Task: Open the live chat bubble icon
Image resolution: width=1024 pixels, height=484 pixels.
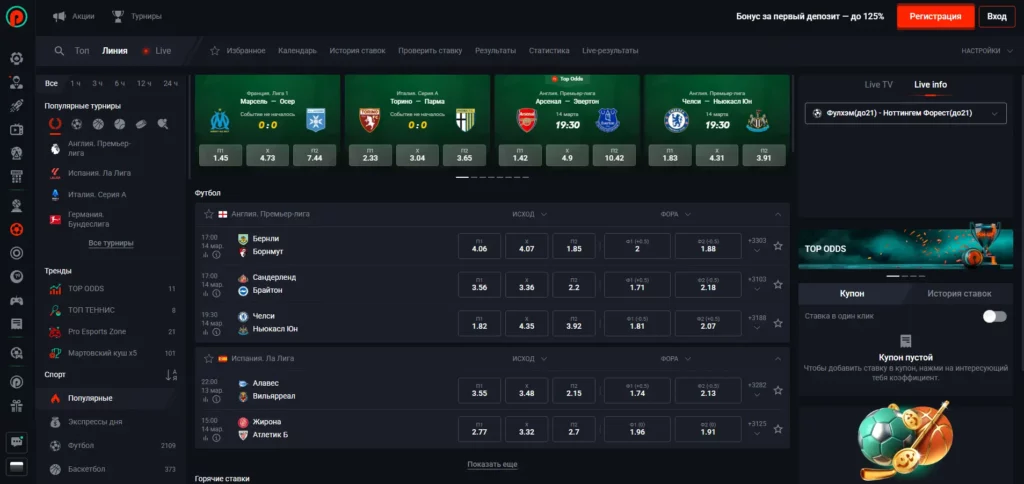Action: click(x=17, y=442)
